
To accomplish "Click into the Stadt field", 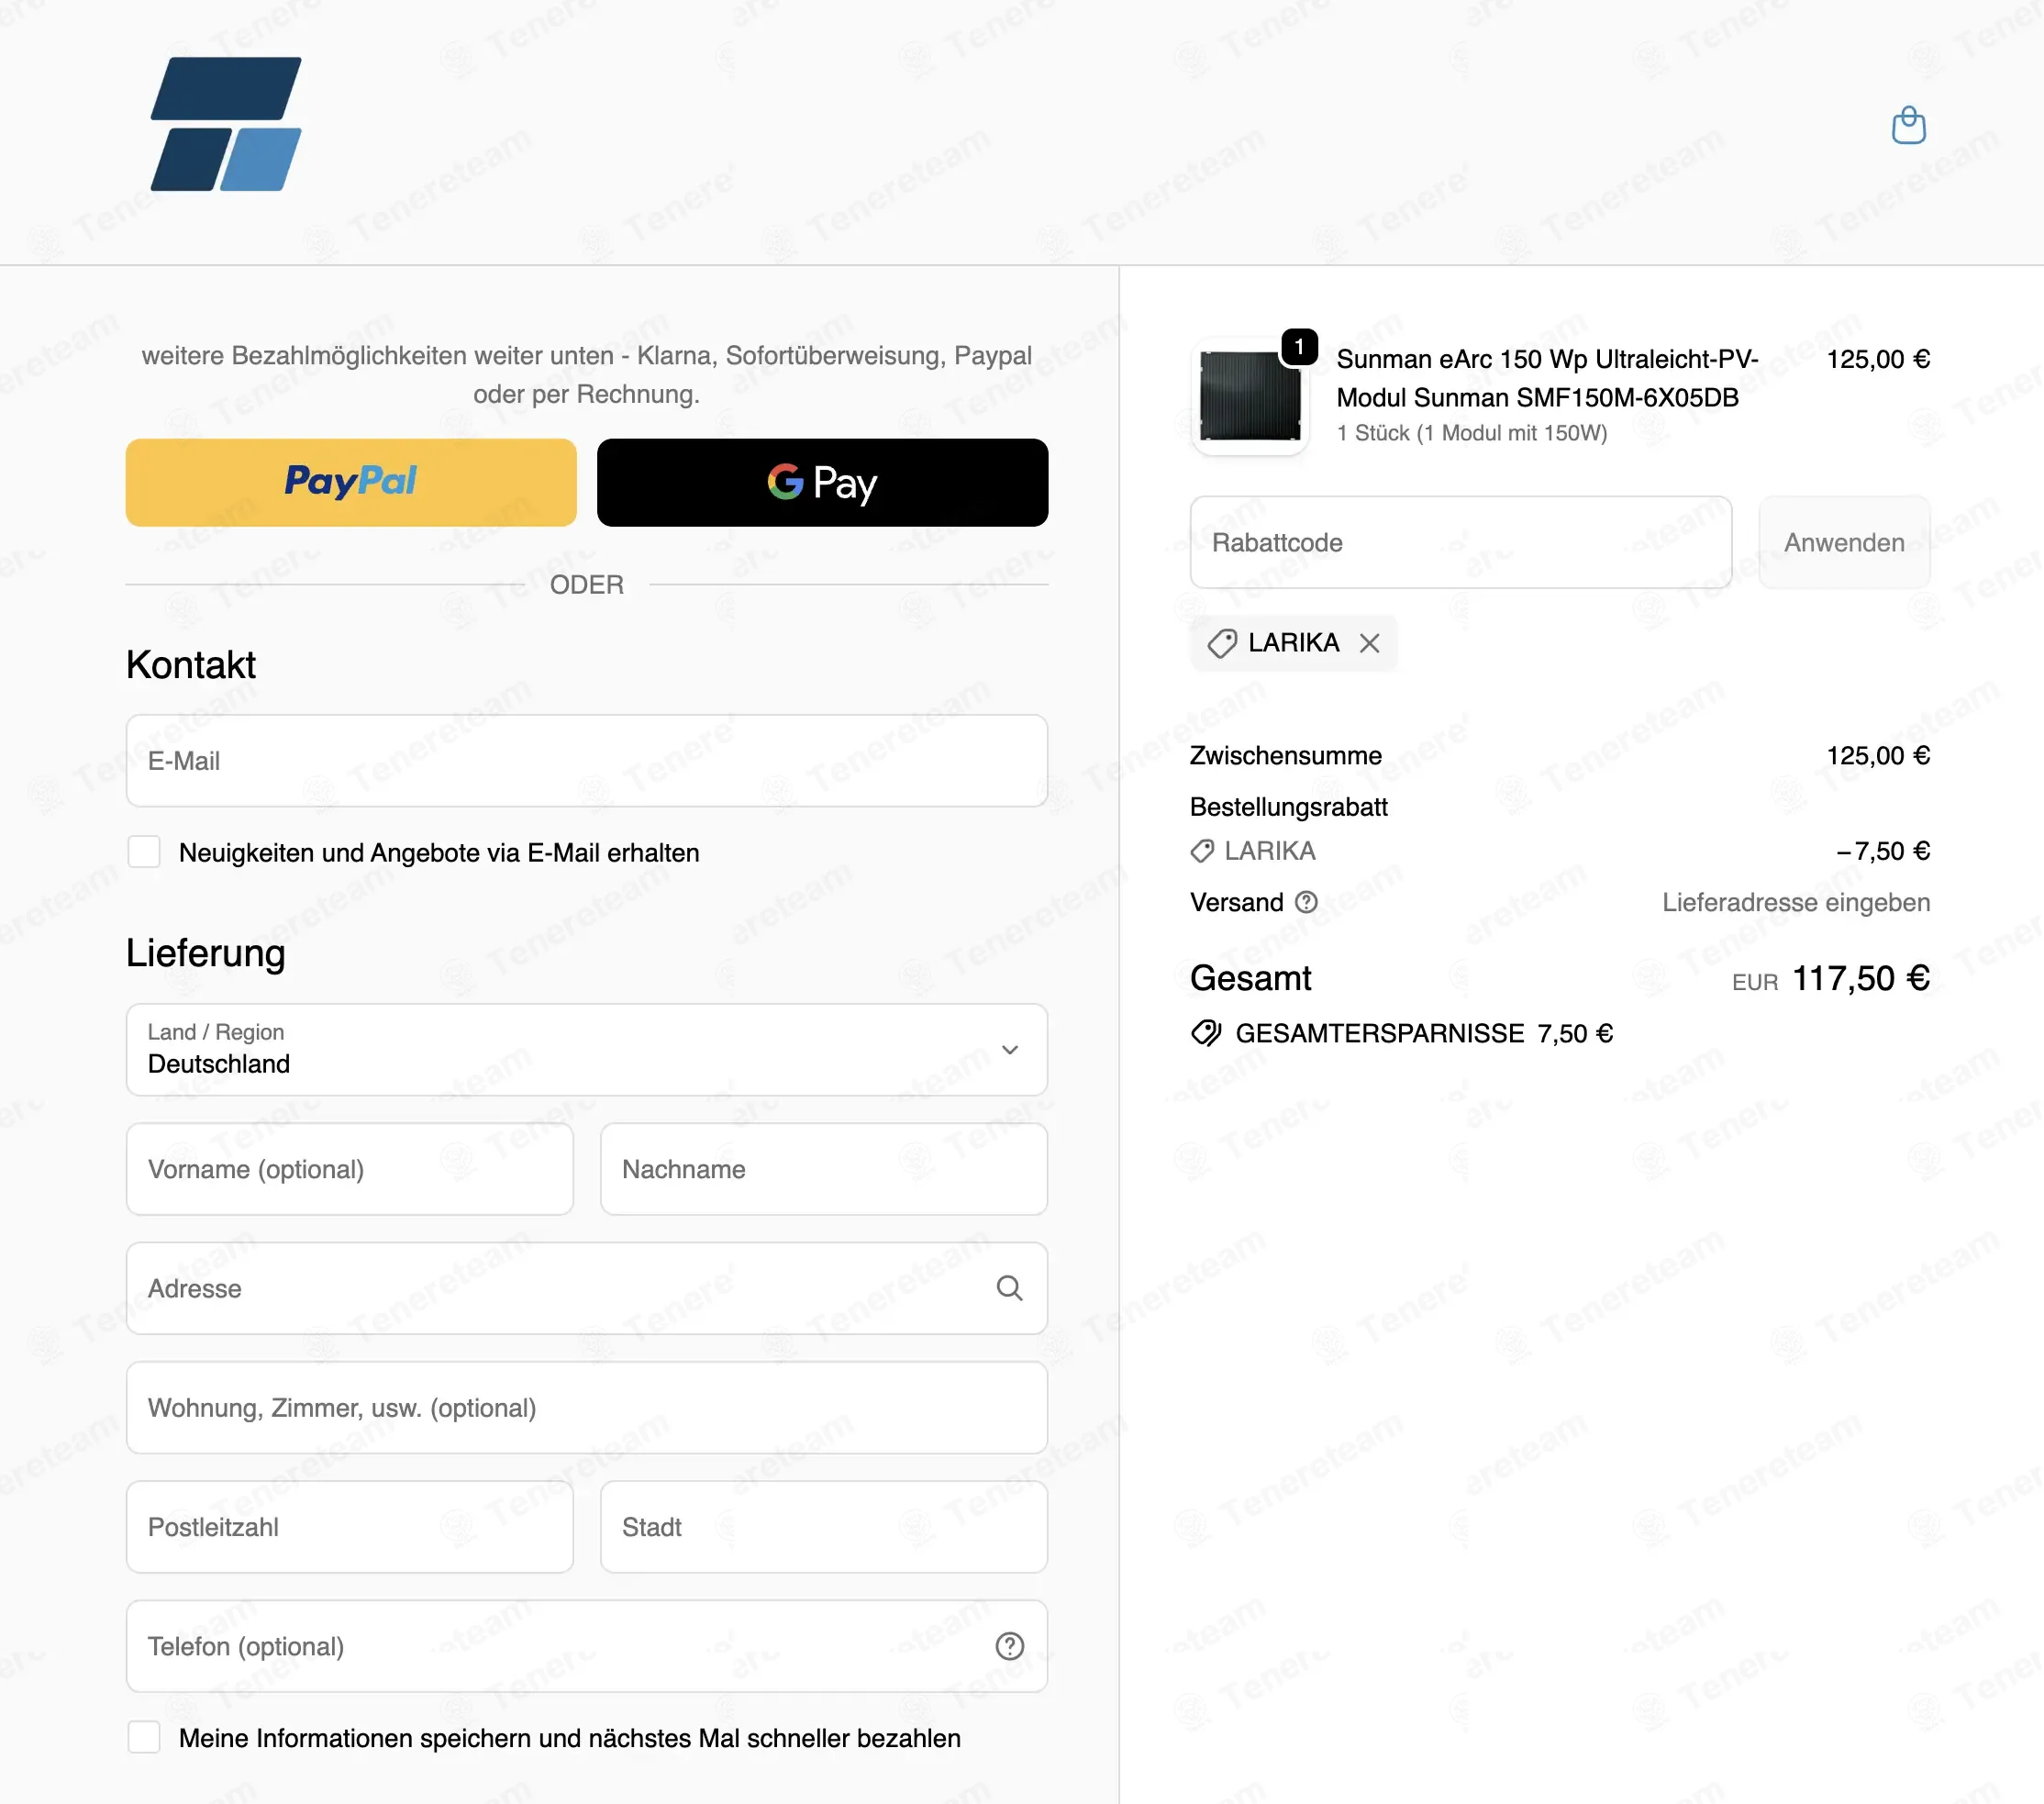I will [x=824, y=1527].
